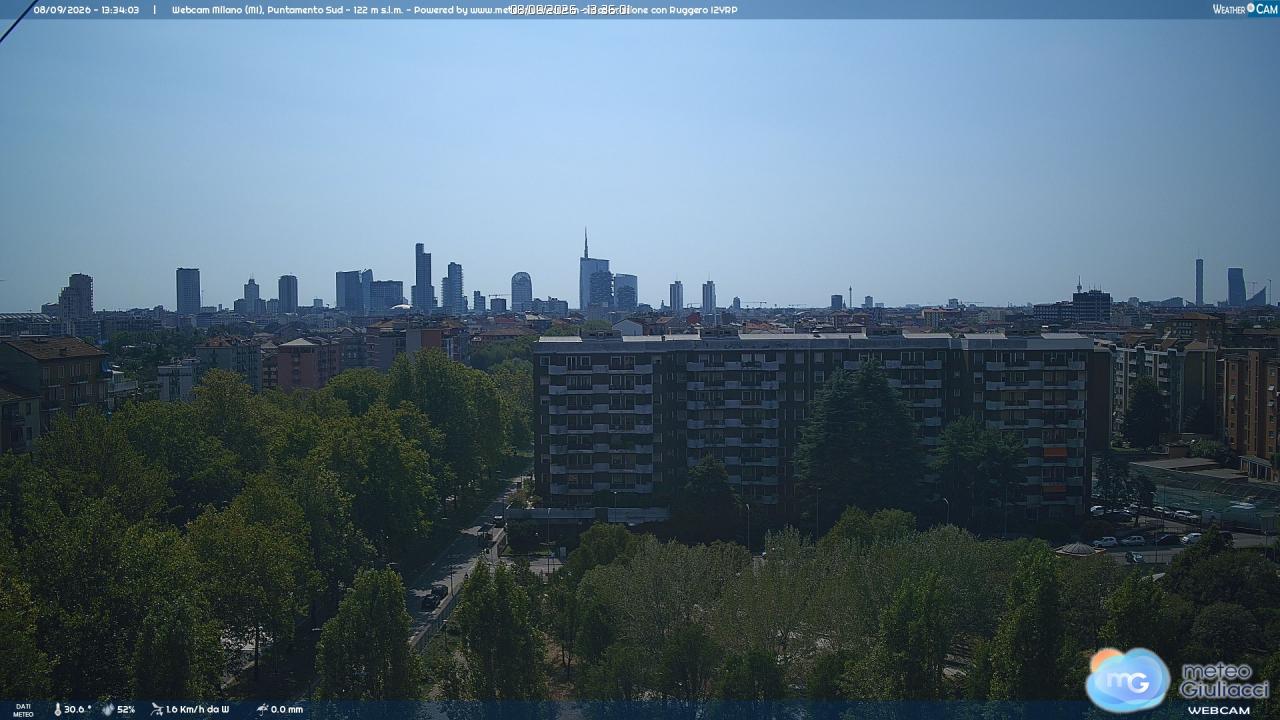
Task: Click the 52% humidity value
Action: pyautogui.click(x=126, y=710)
